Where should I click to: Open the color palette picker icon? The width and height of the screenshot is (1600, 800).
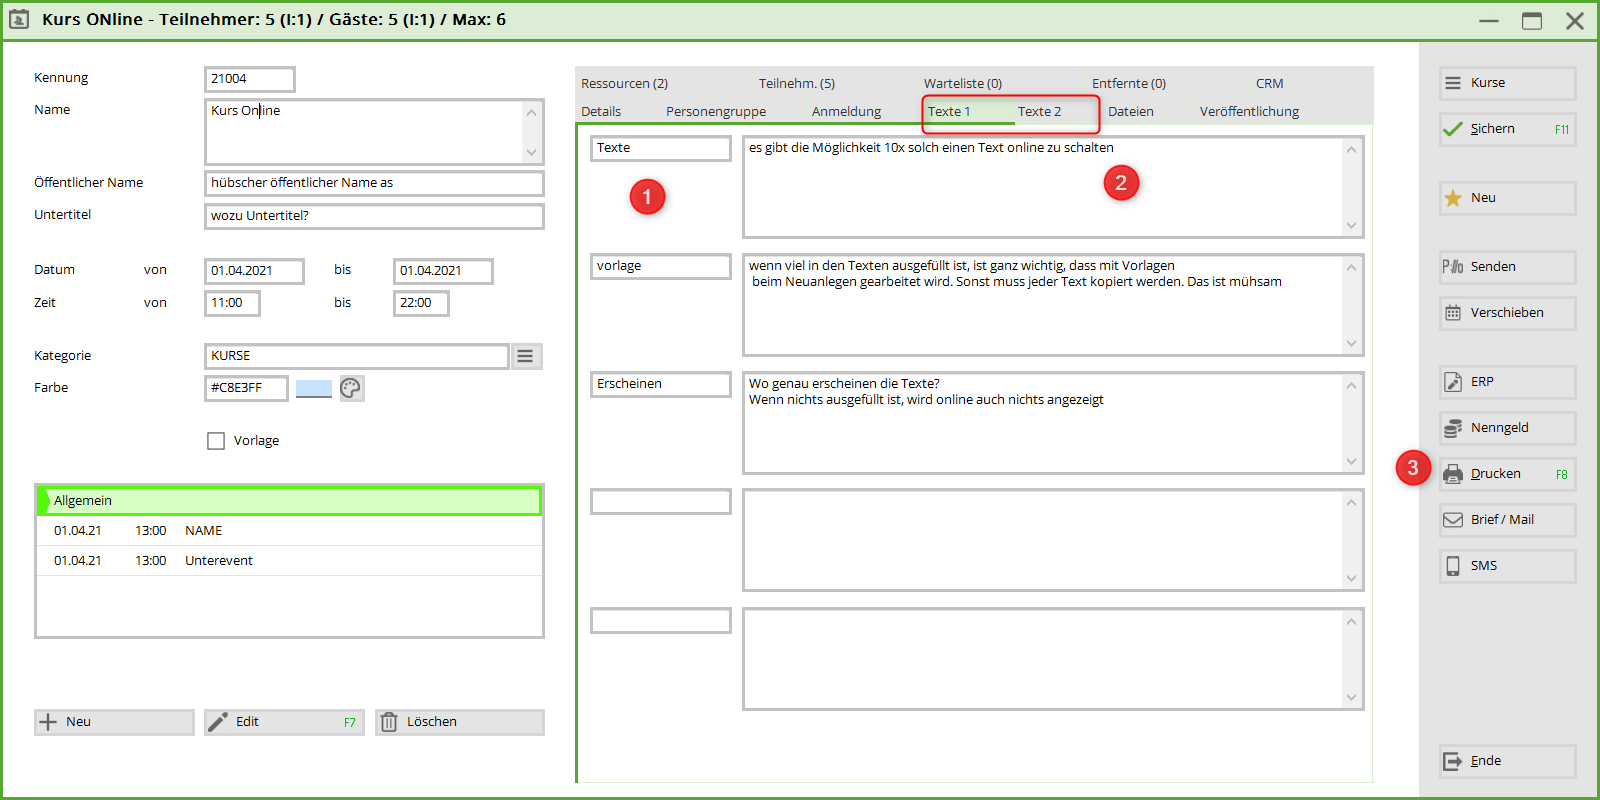point(351,388)
